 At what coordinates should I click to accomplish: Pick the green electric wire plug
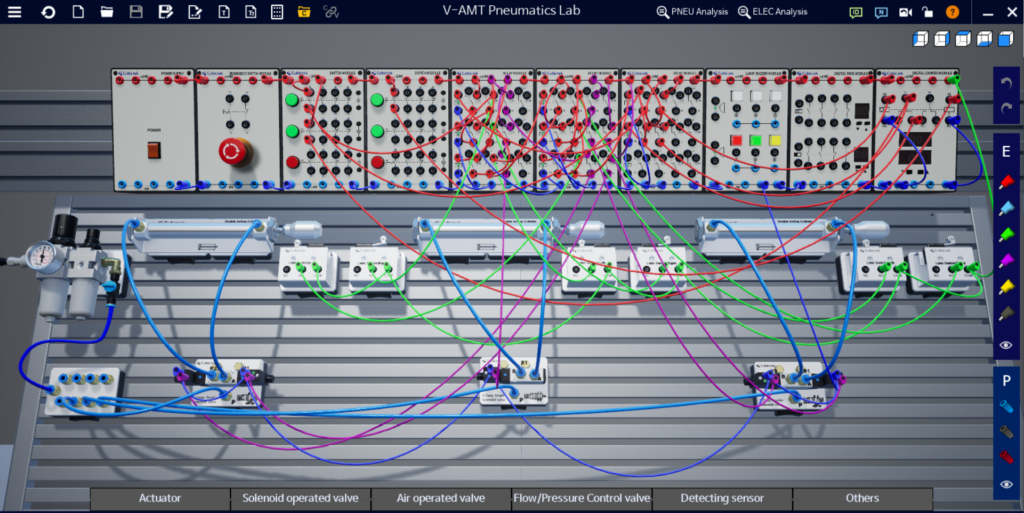(1006, 234)
